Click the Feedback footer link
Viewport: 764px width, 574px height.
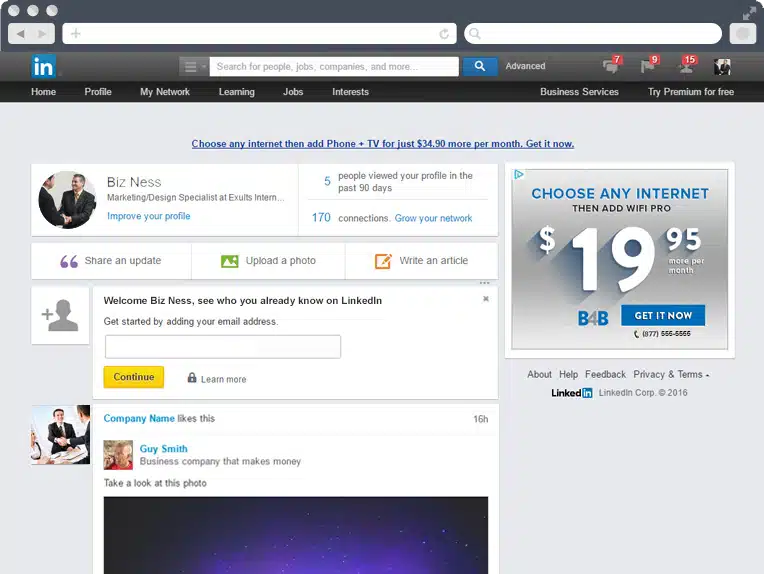click(605, 374)
